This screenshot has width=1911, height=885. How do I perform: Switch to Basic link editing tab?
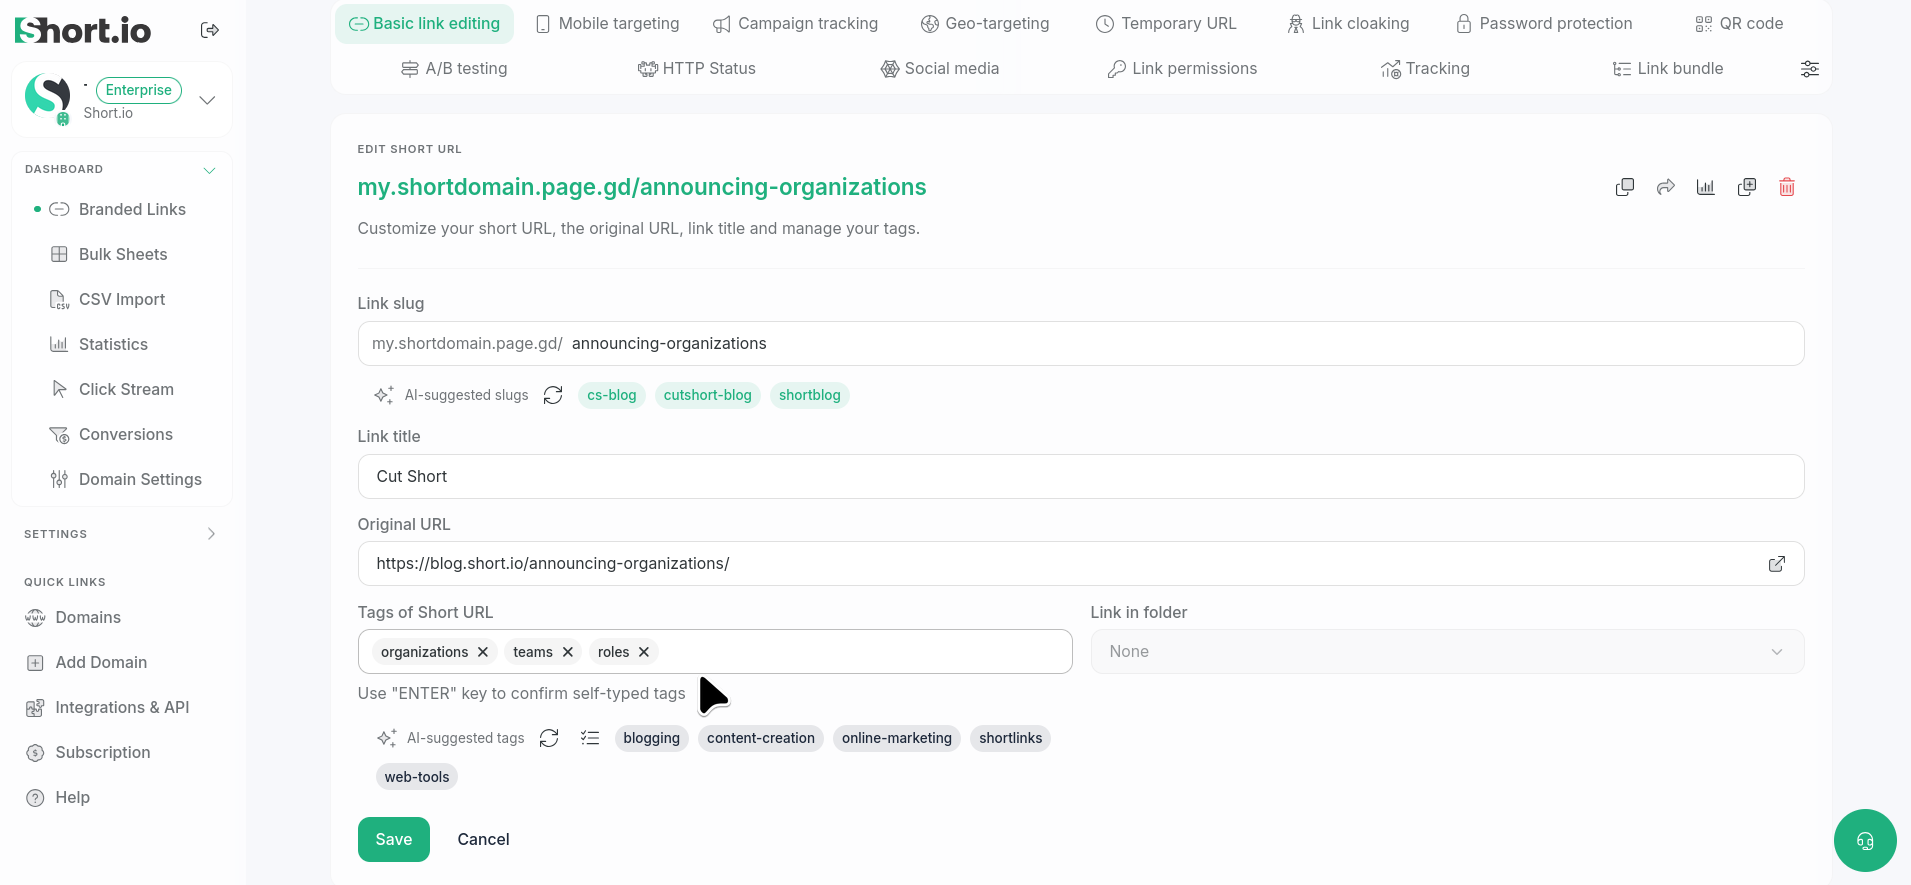tap(424, 24)
